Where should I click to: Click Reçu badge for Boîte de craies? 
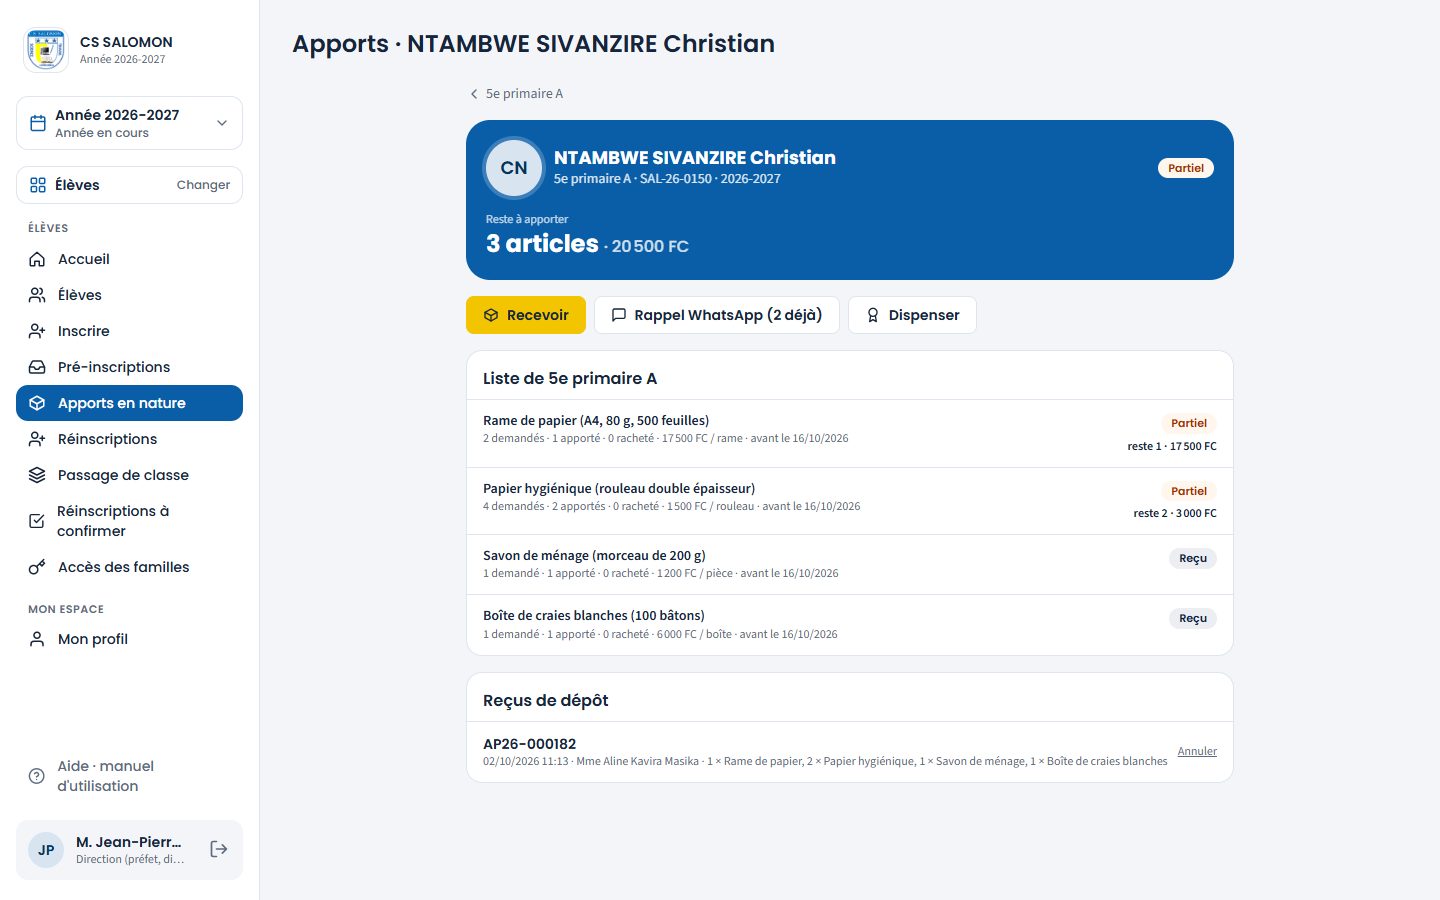1193,618
